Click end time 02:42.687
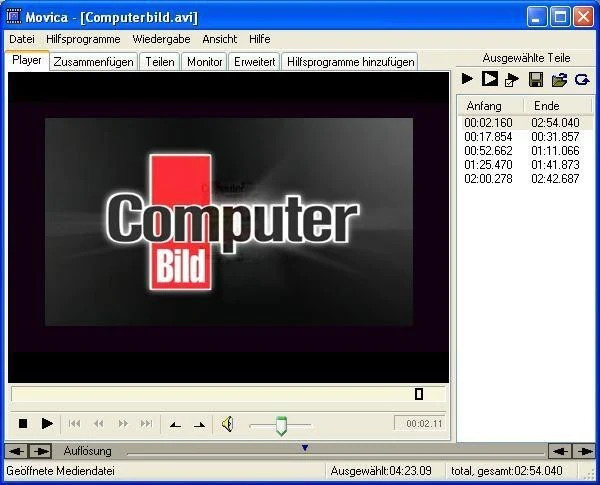The width and height of the screenshot is (600, 485). coord(555,178)
